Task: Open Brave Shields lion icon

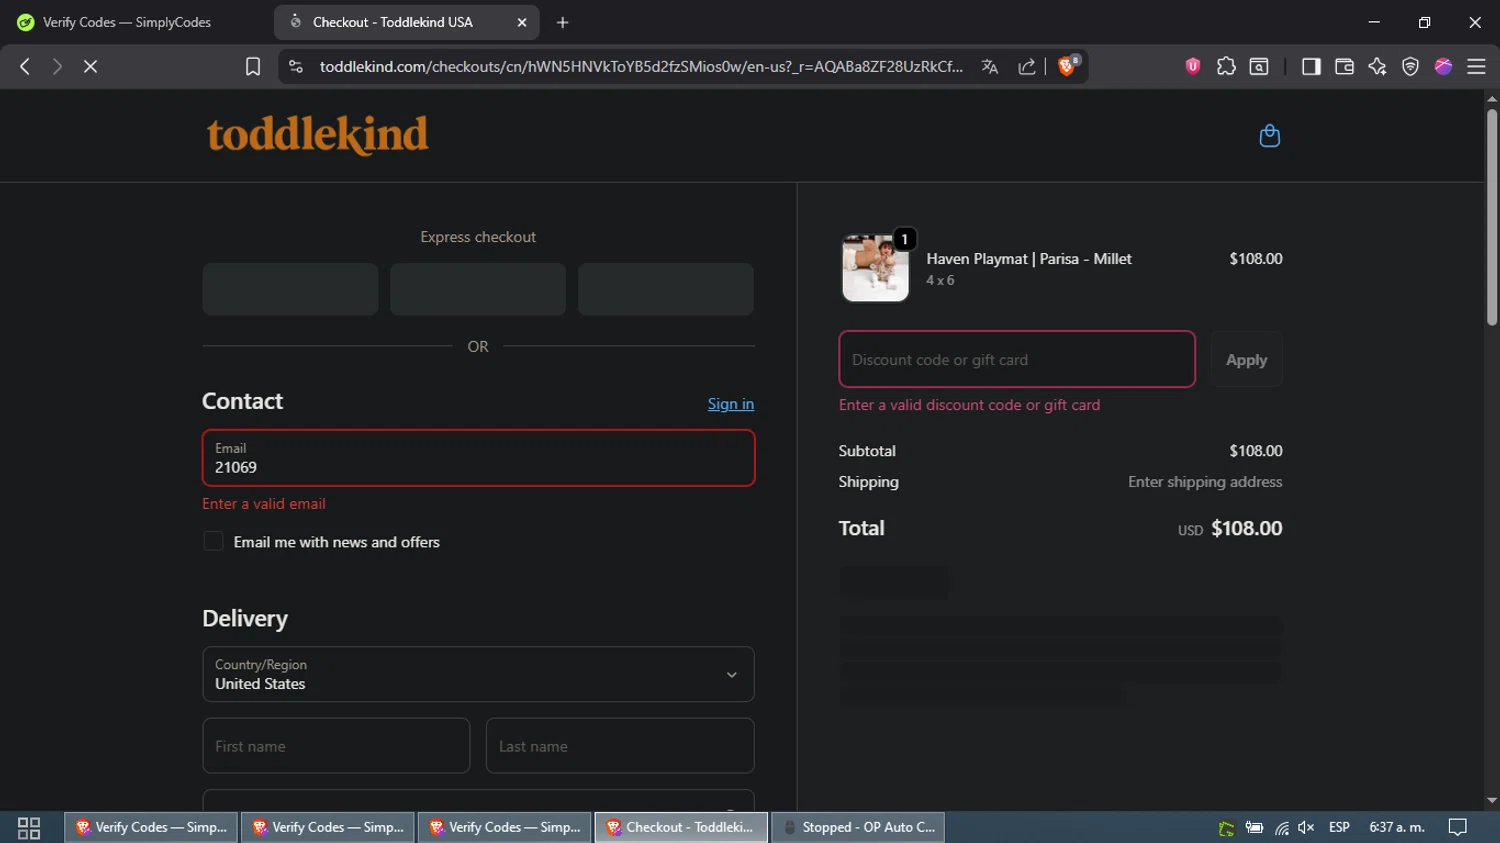Action: 1068,66
